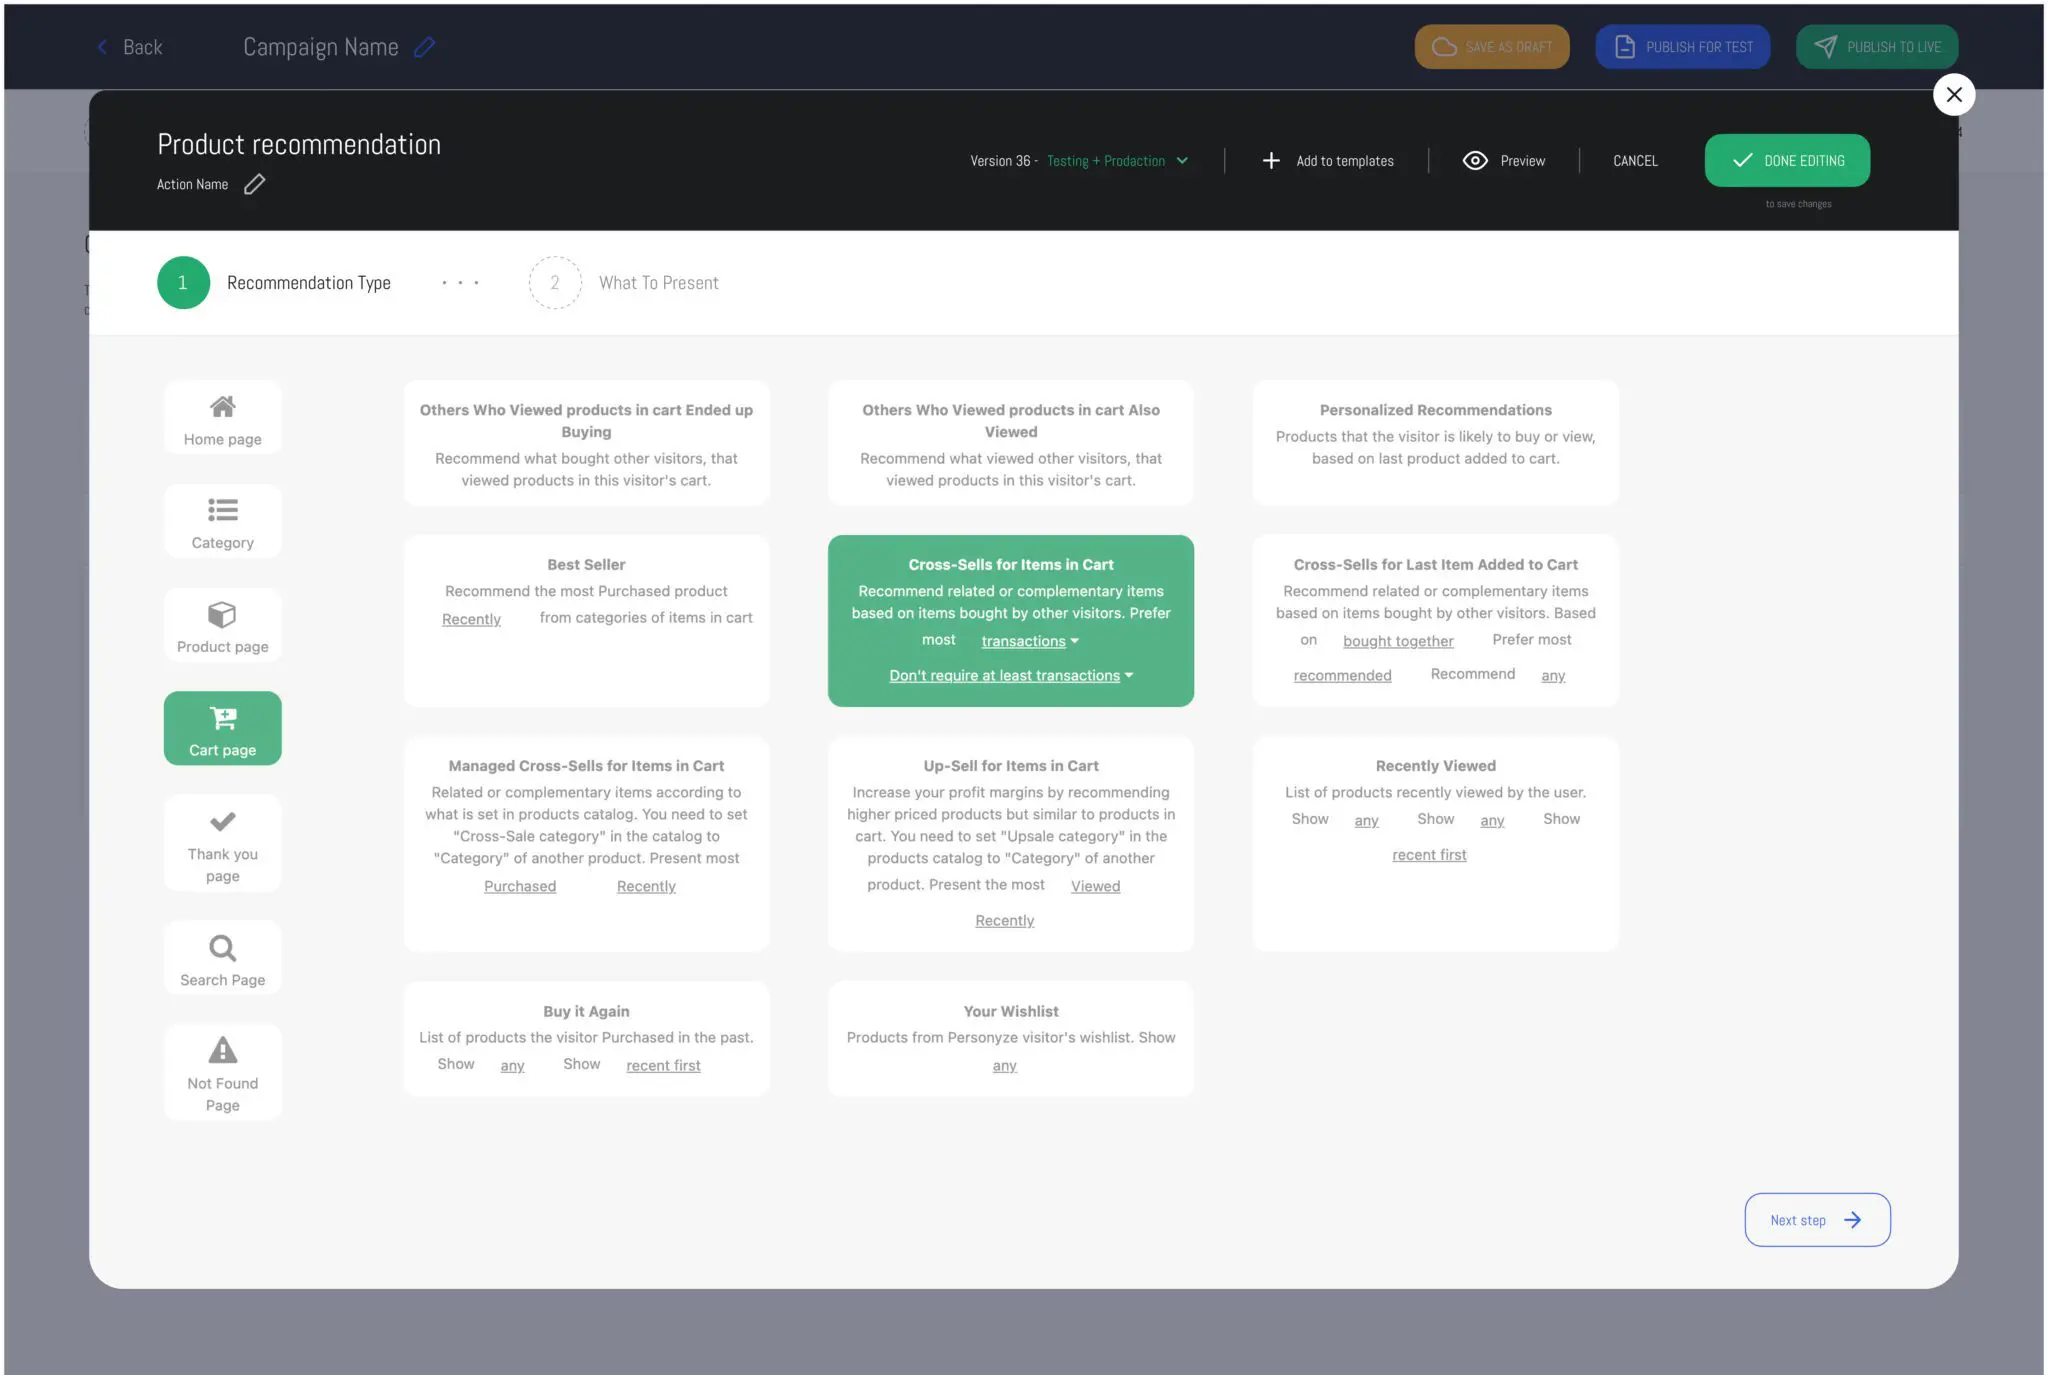Click the DONE EDITING button
This screenshot has width=2048, height=1375.
coord(1787,160)
